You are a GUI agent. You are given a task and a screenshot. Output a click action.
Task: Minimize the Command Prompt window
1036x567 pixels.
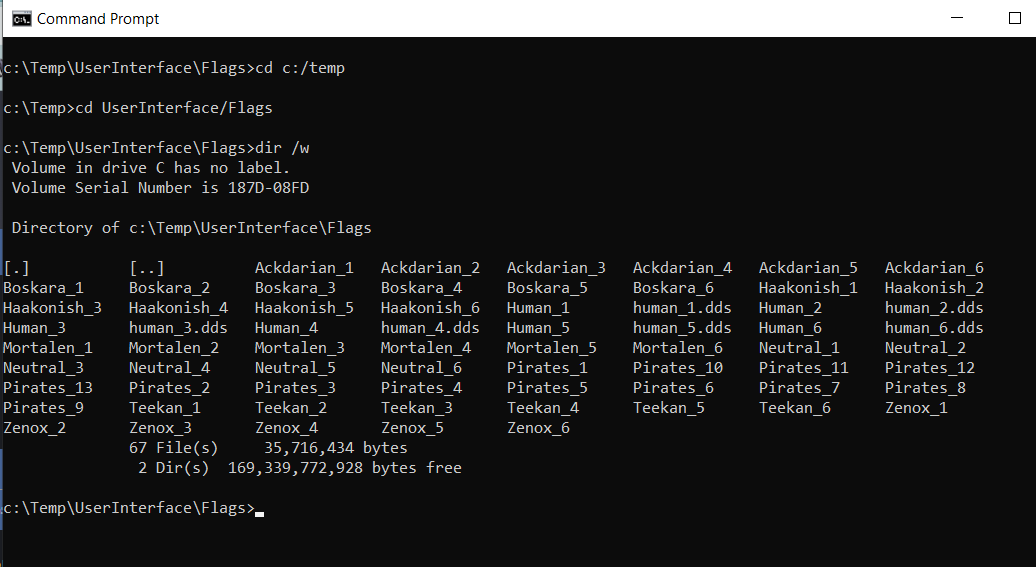pos(967,18)
